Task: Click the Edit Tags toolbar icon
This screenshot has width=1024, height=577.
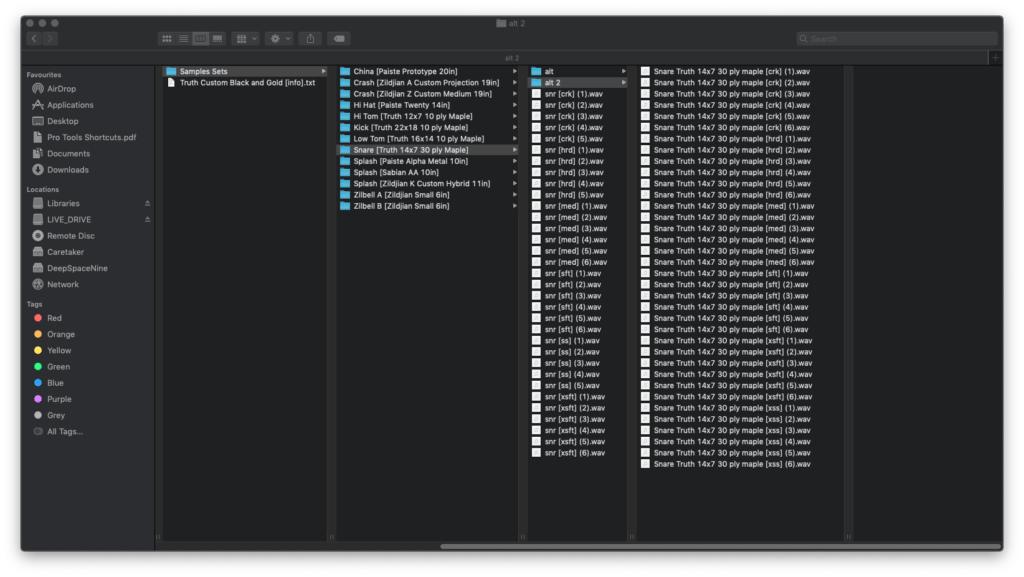Action: click(x=339, y=38)
